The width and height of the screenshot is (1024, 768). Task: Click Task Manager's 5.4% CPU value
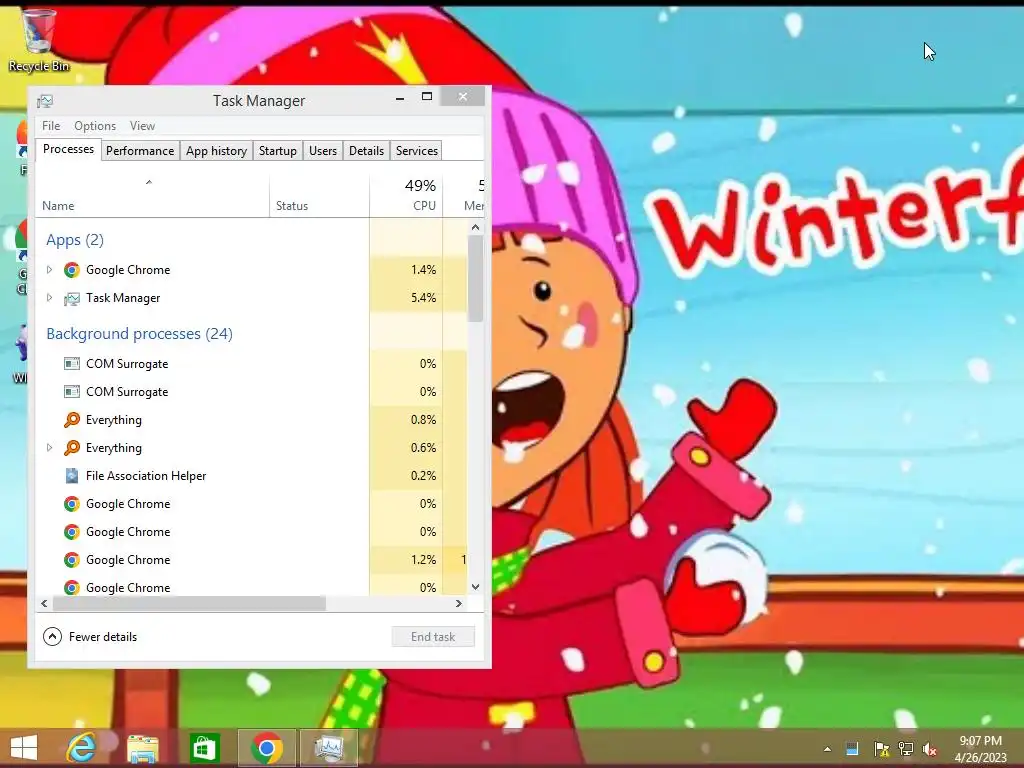coord(423,298)
